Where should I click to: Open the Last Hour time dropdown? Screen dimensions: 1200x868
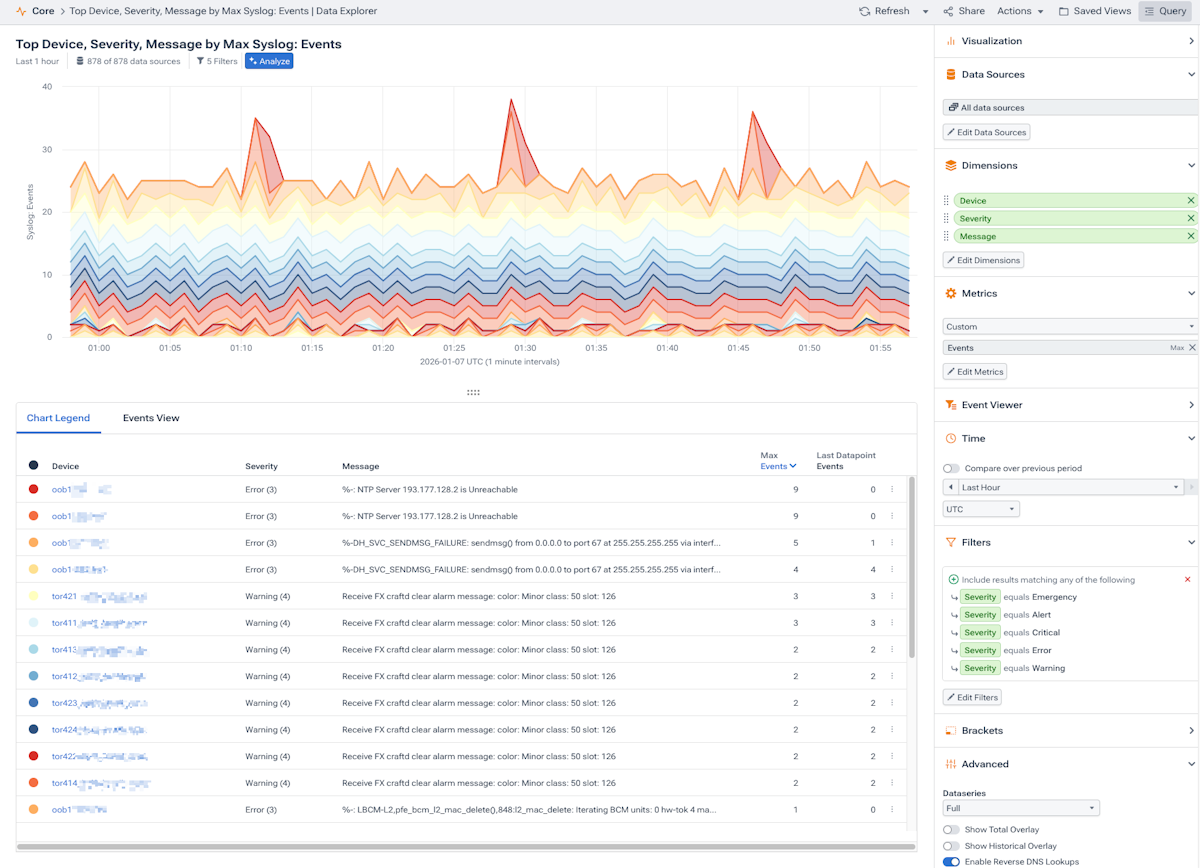pyautogui.click(x=1070, y=487)
